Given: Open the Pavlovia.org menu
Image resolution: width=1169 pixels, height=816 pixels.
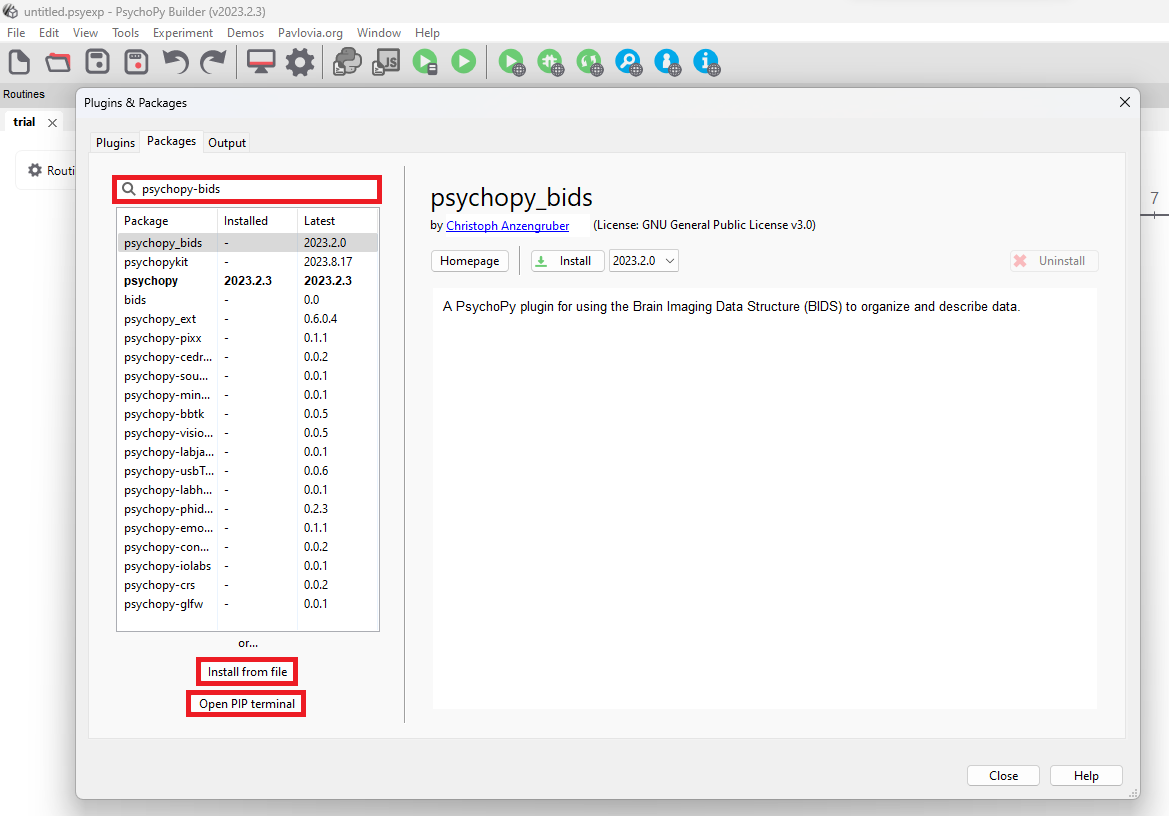Looking at the screenshot, I should click(x=310, y=33).
